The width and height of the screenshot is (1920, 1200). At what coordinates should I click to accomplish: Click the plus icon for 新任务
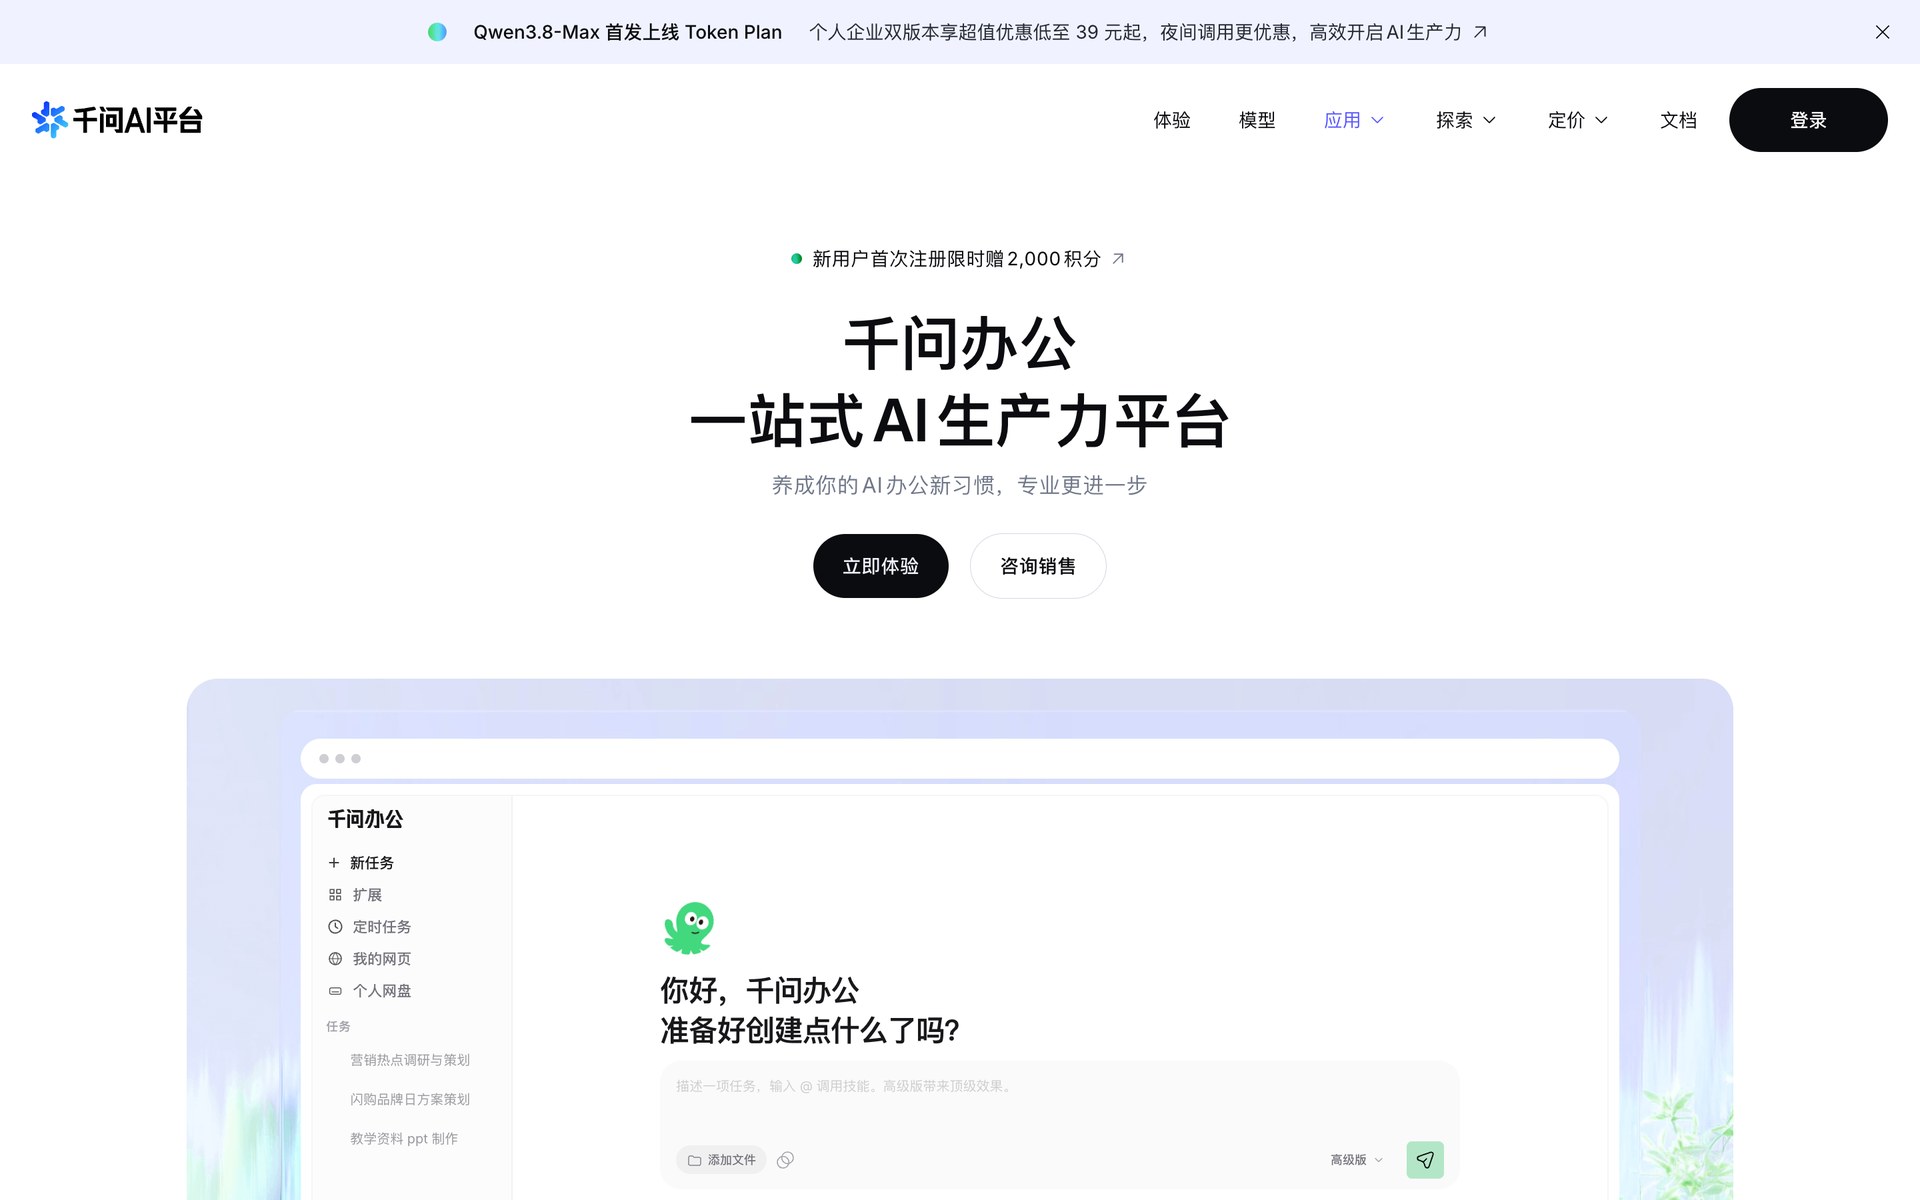click(334, 862)
